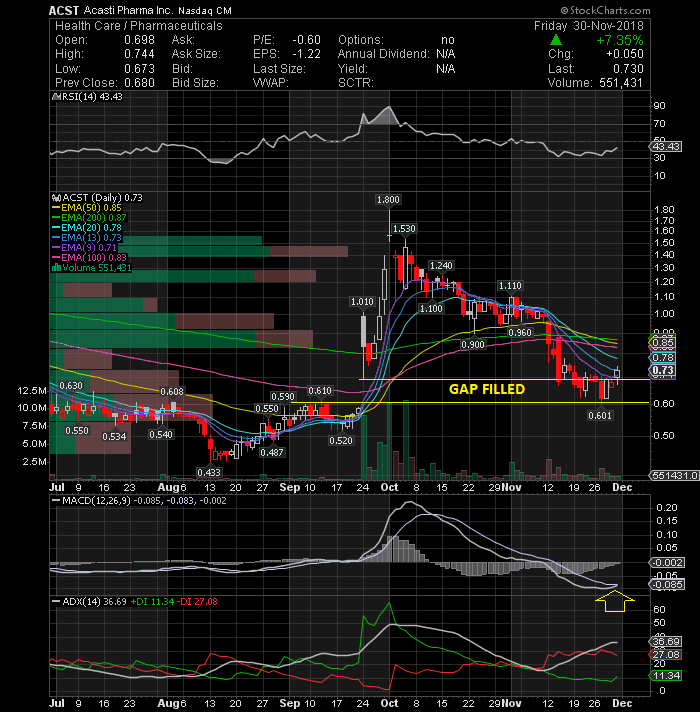Screen dimensions: 700x712
Task: Click the RSI(14) 43.43 indicator label
Action: [x=88, y=97]
